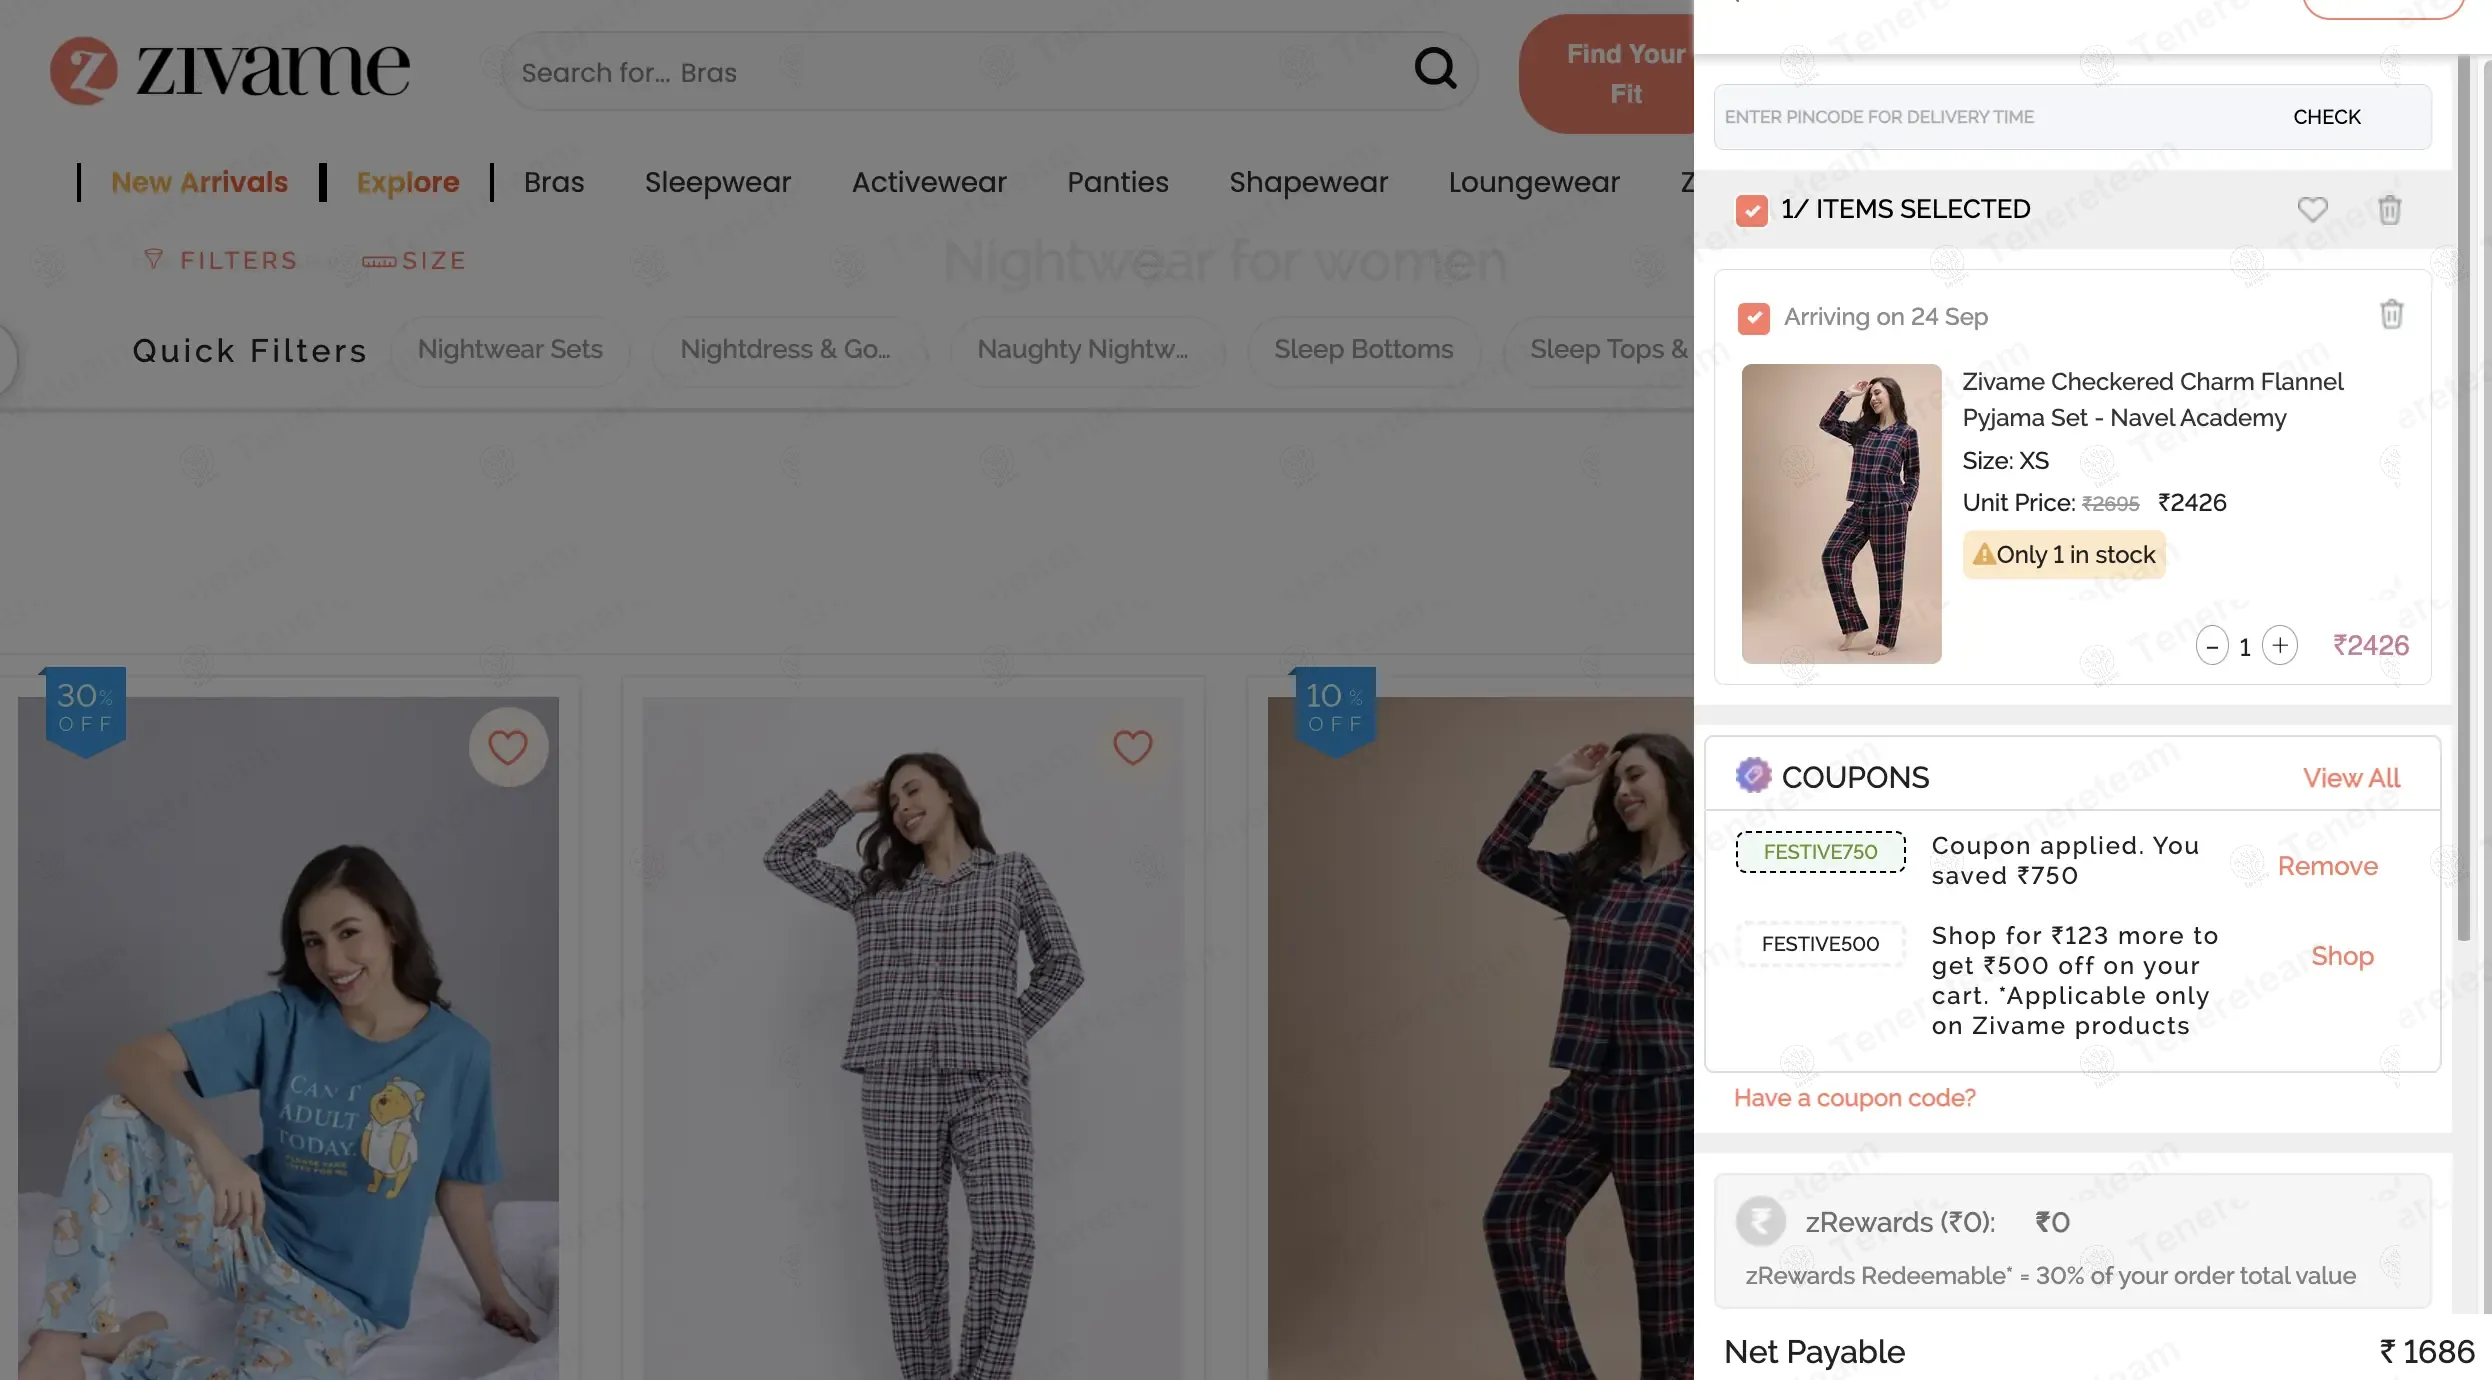The width and height of the screenshot is (2492, 1380).
Task: Toggle the Items Selected checkbox
Action: click(x=1751, y=210)
